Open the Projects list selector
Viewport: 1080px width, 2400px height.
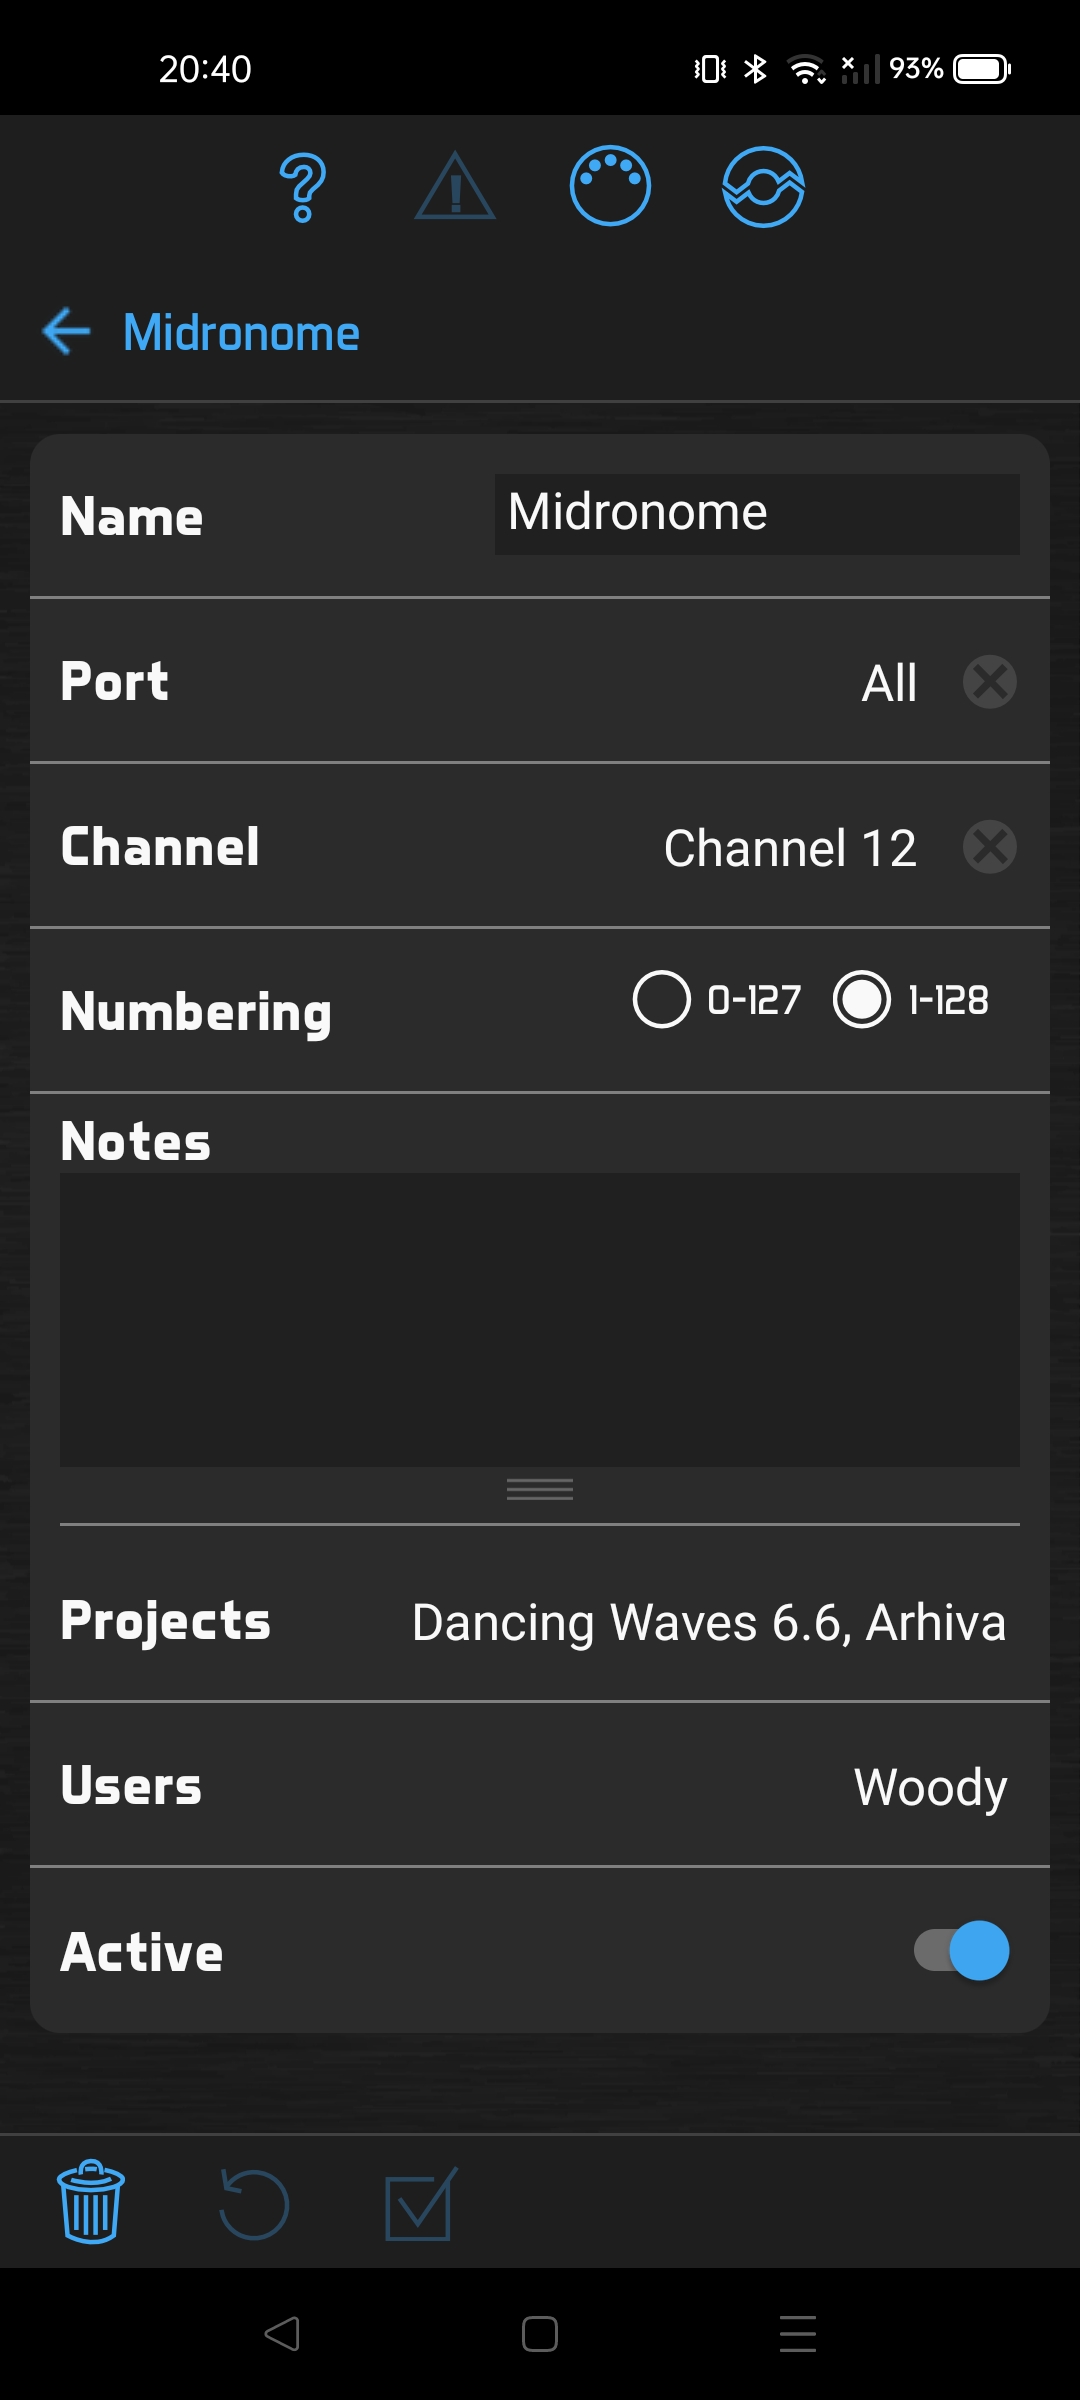pos(708,1622)
